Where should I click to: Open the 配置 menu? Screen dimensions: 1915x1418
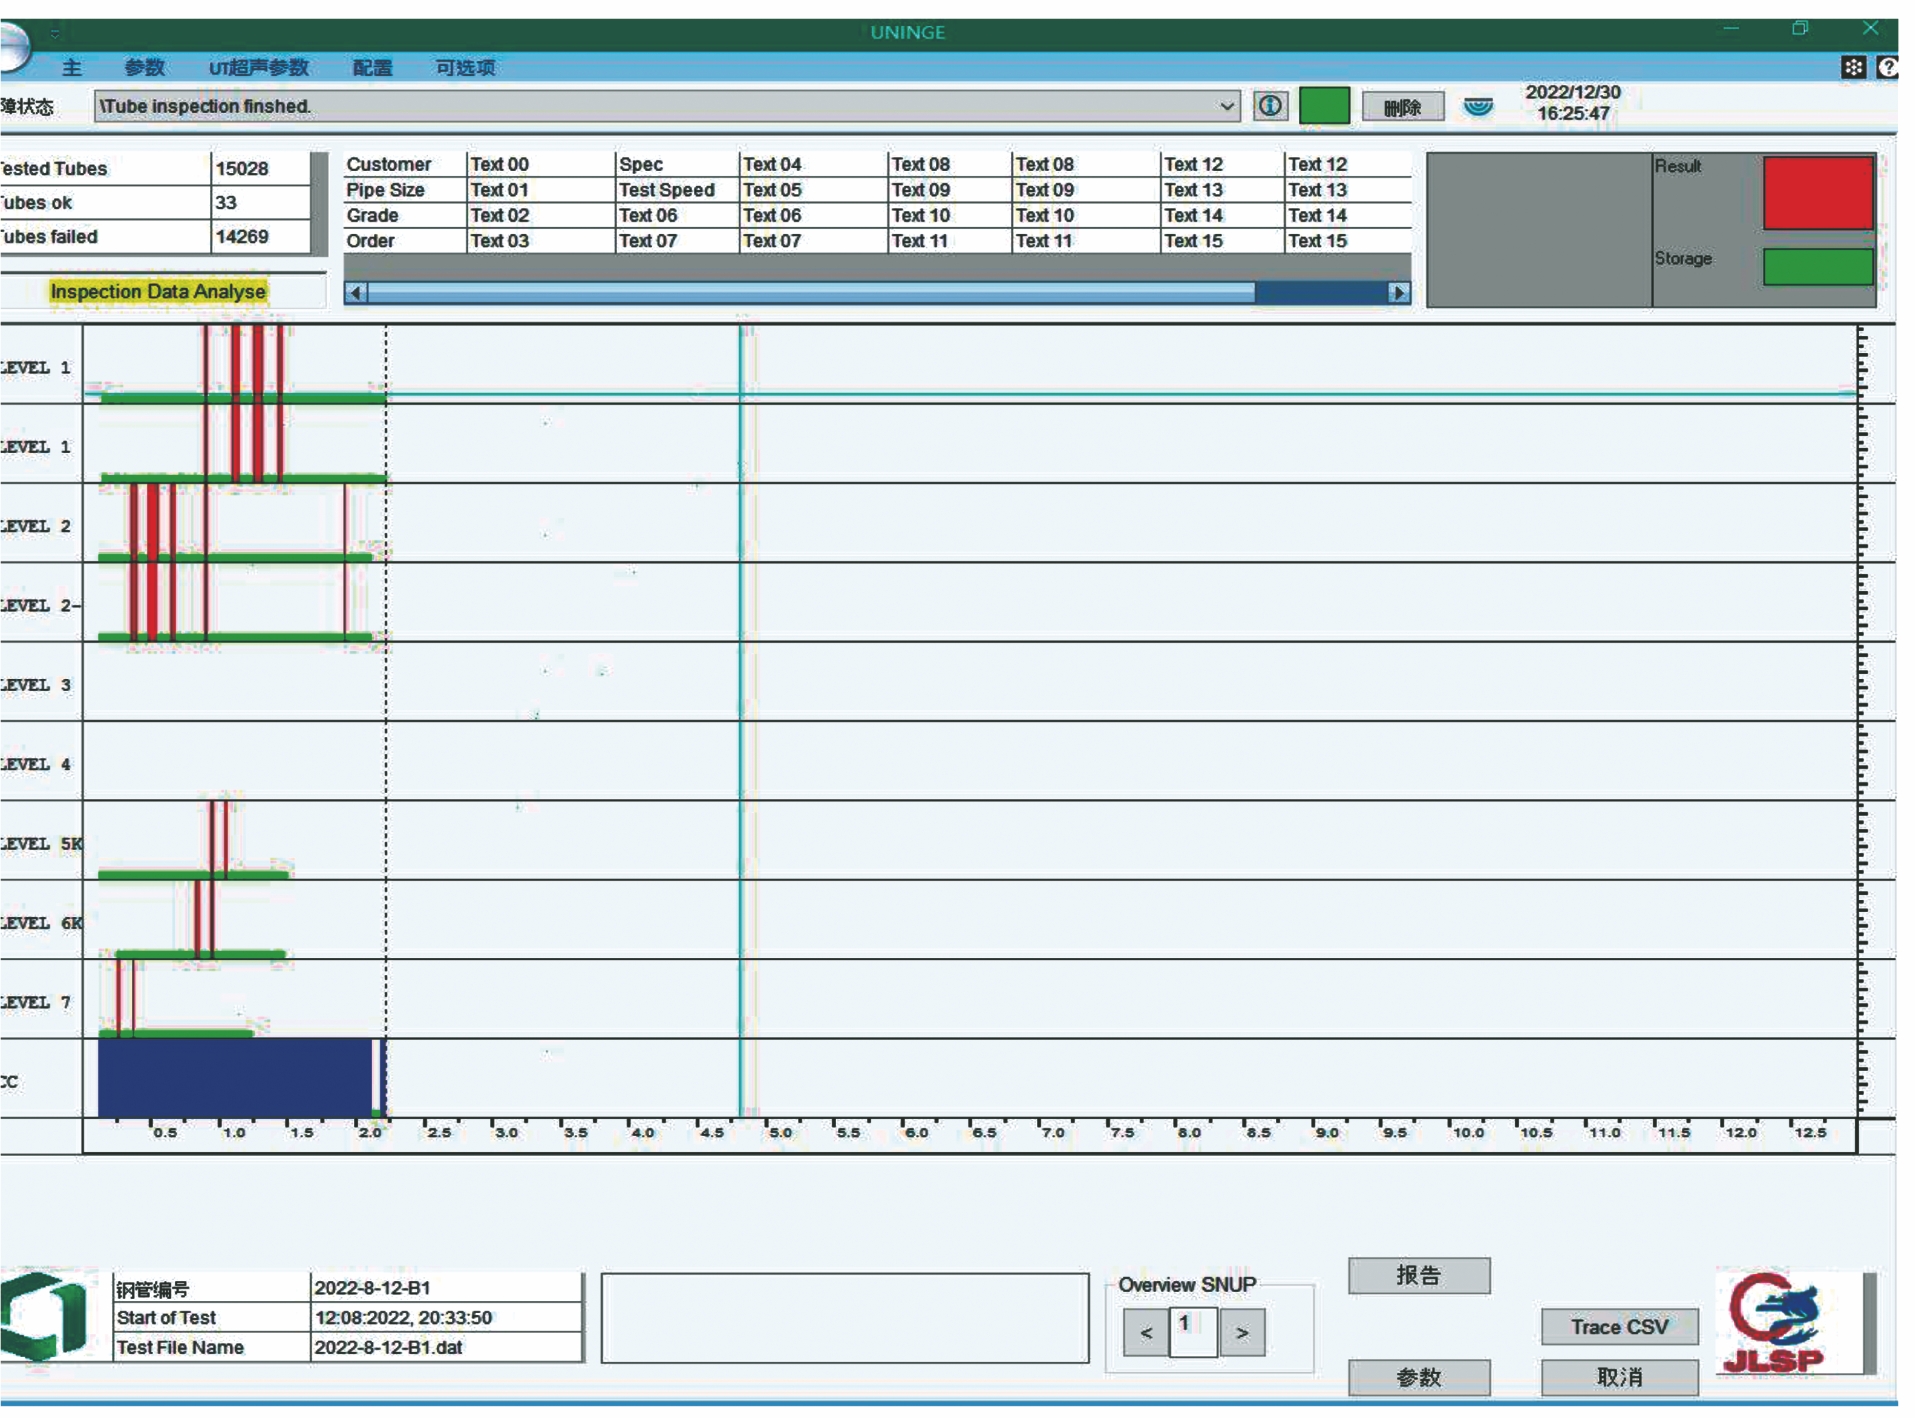coord(372,68)
